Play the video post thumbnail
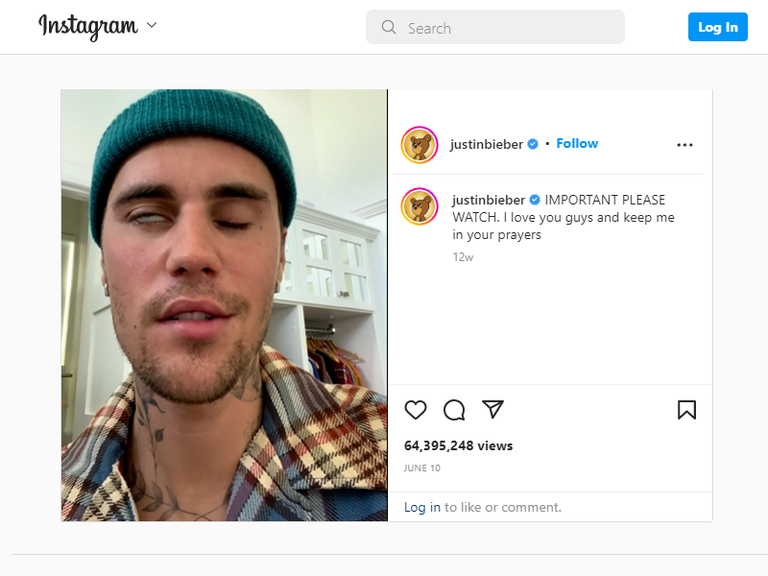 pos(224,305)
